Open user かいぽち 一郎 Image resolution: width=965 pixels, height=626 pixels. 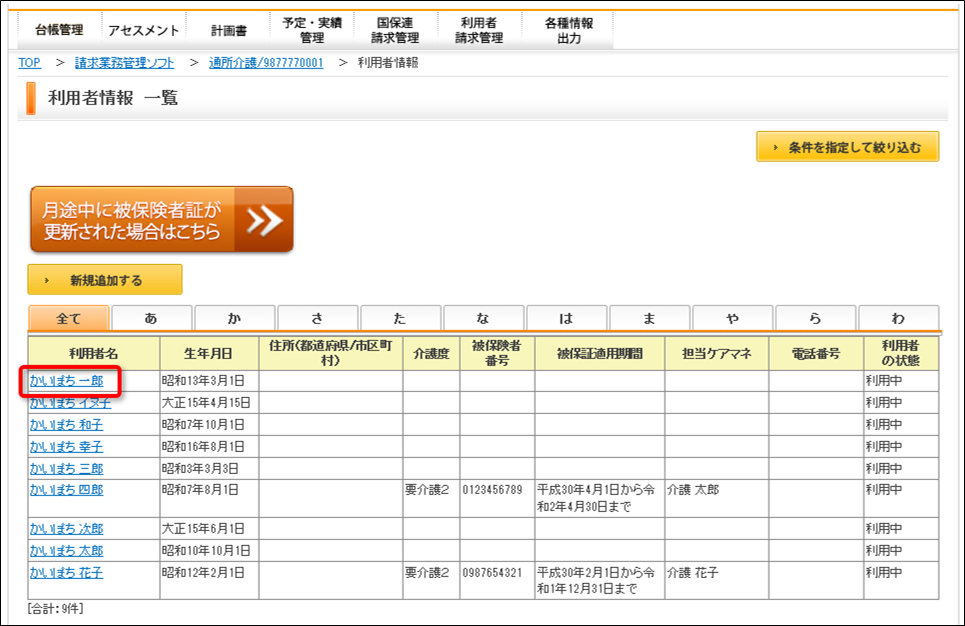66,381
